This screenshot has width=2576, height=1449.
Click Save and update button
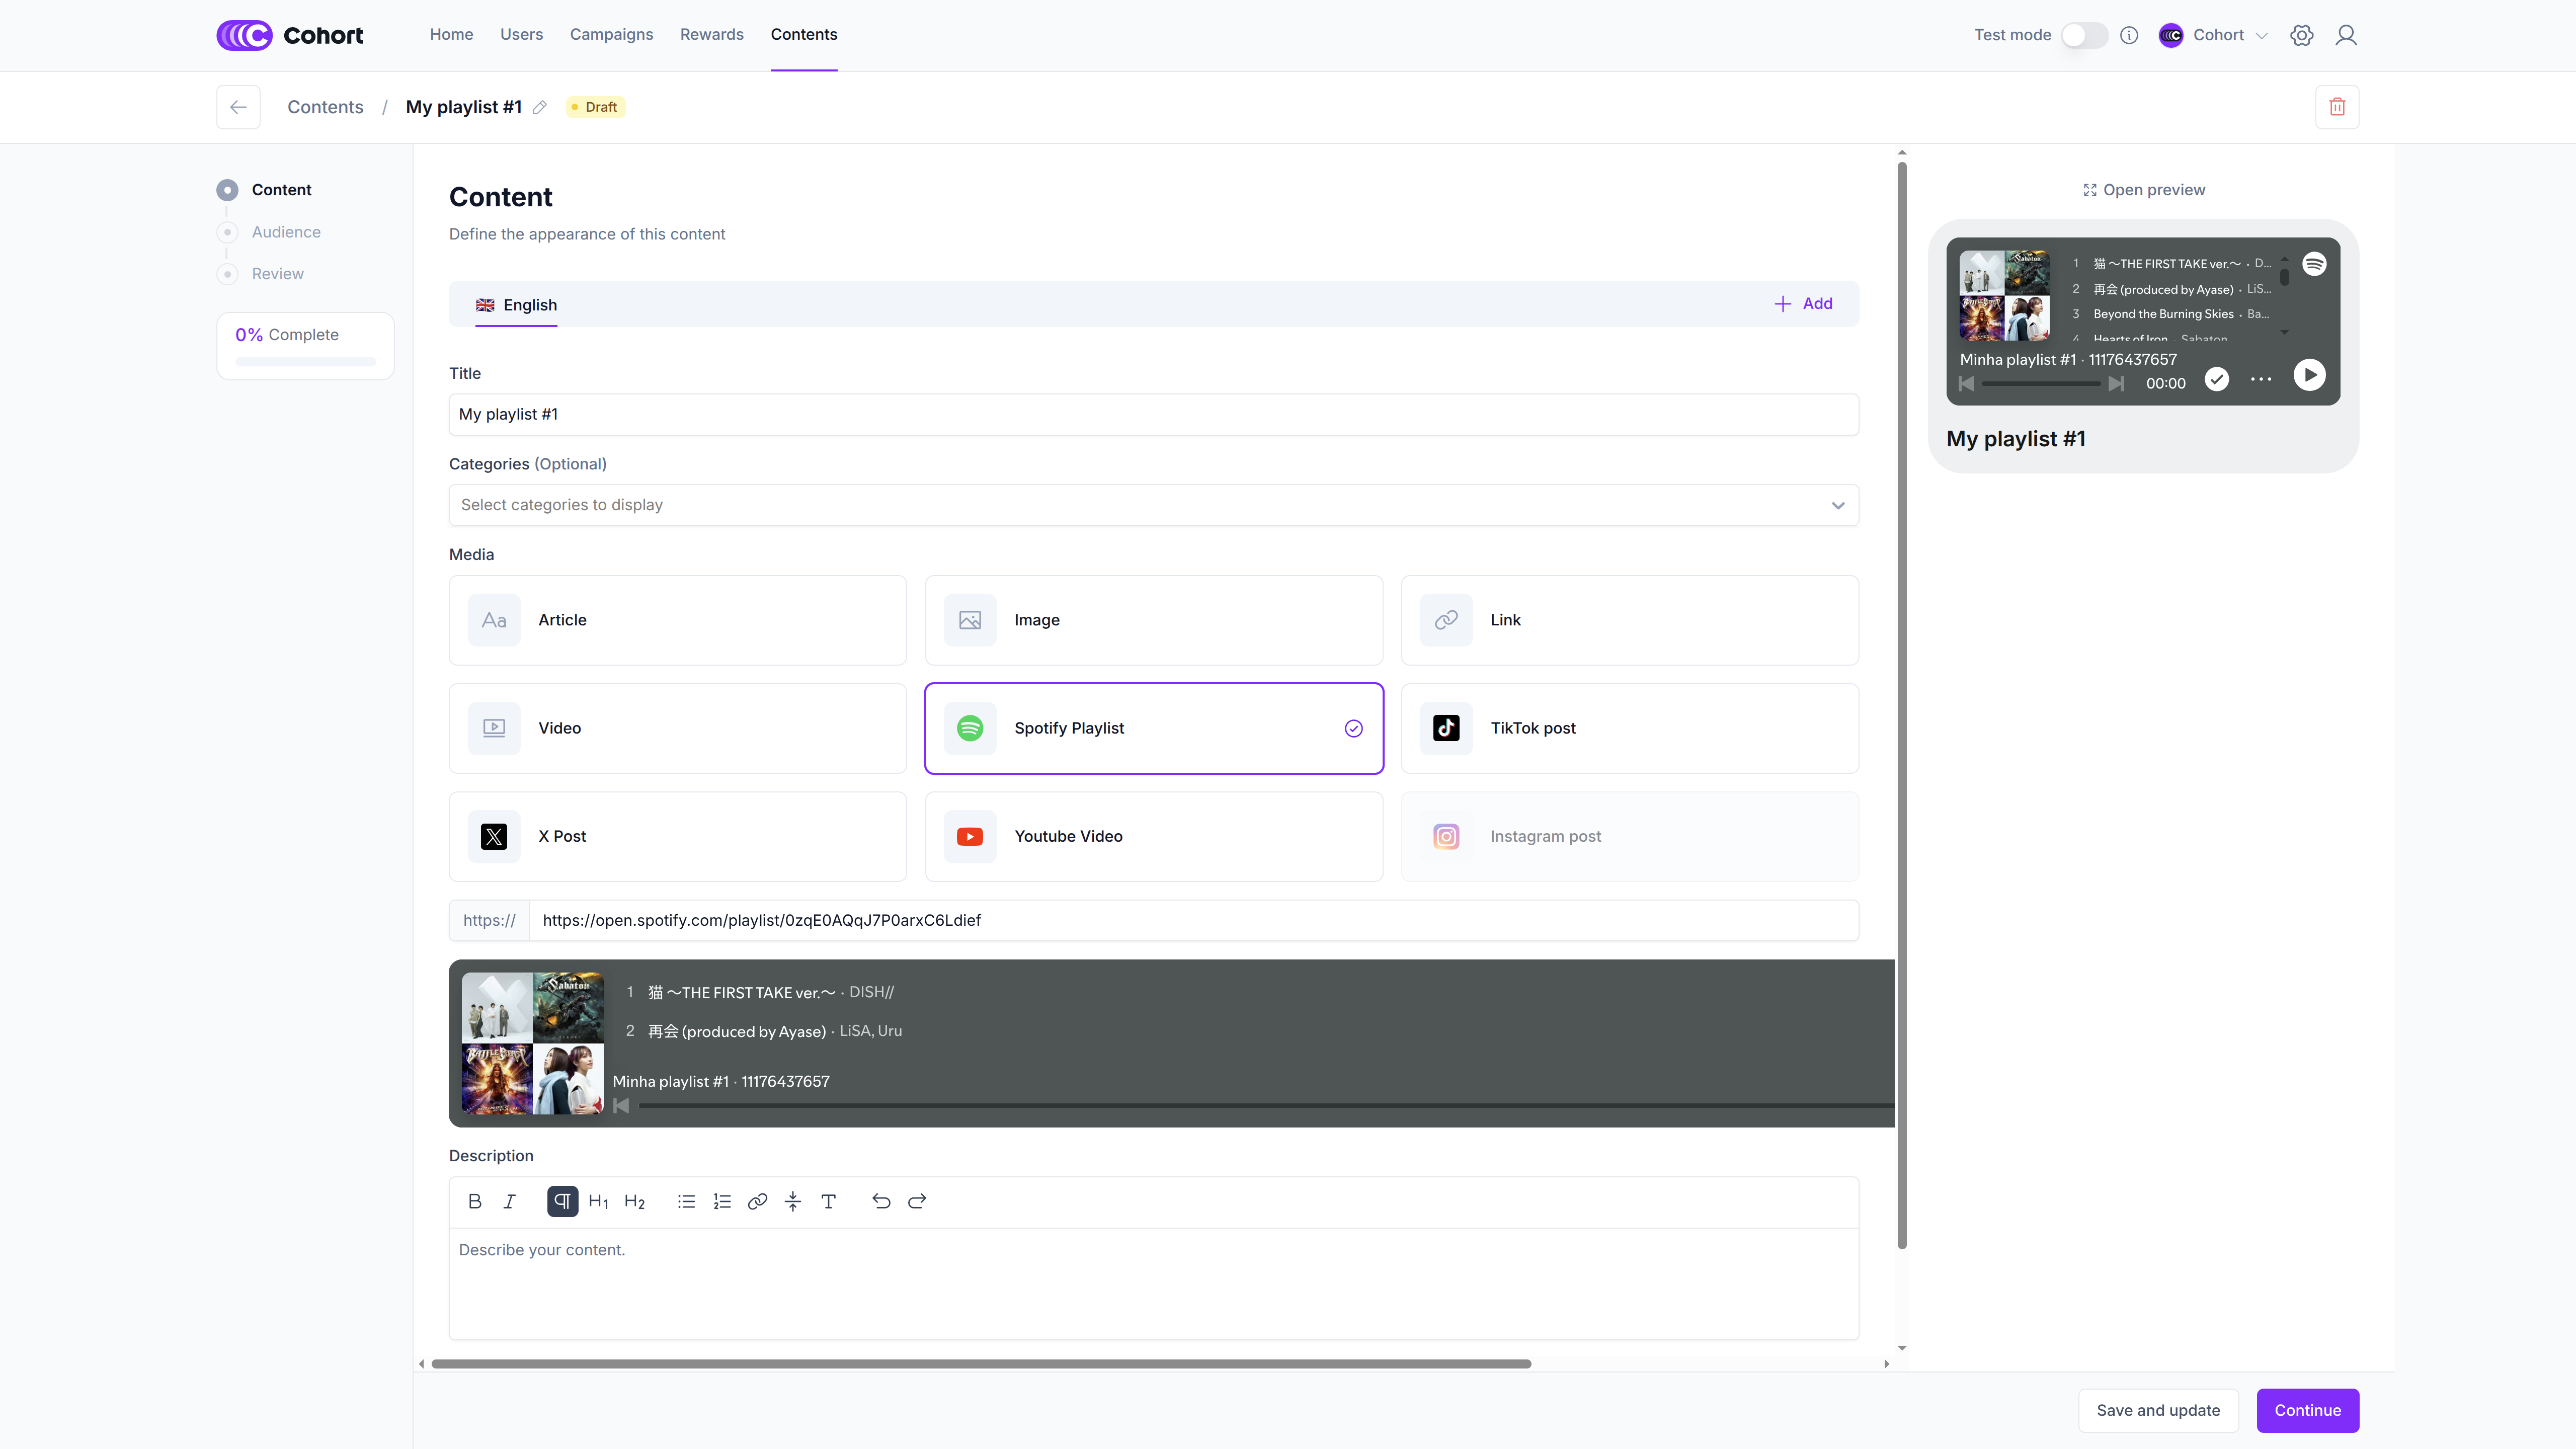point(2157,1410)
